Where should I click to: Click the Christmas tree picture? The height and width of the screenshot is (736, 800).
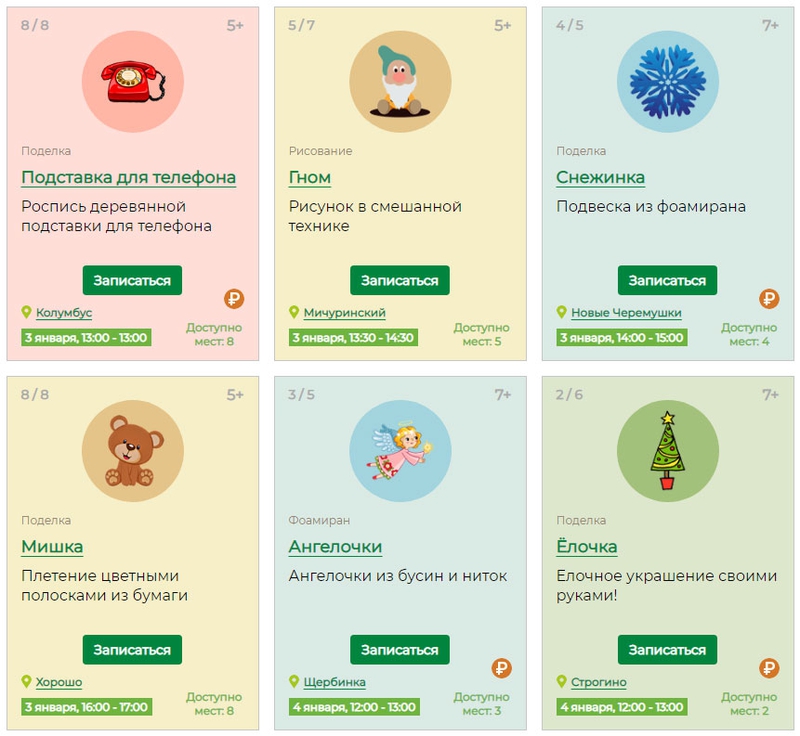tap(667, 451)
